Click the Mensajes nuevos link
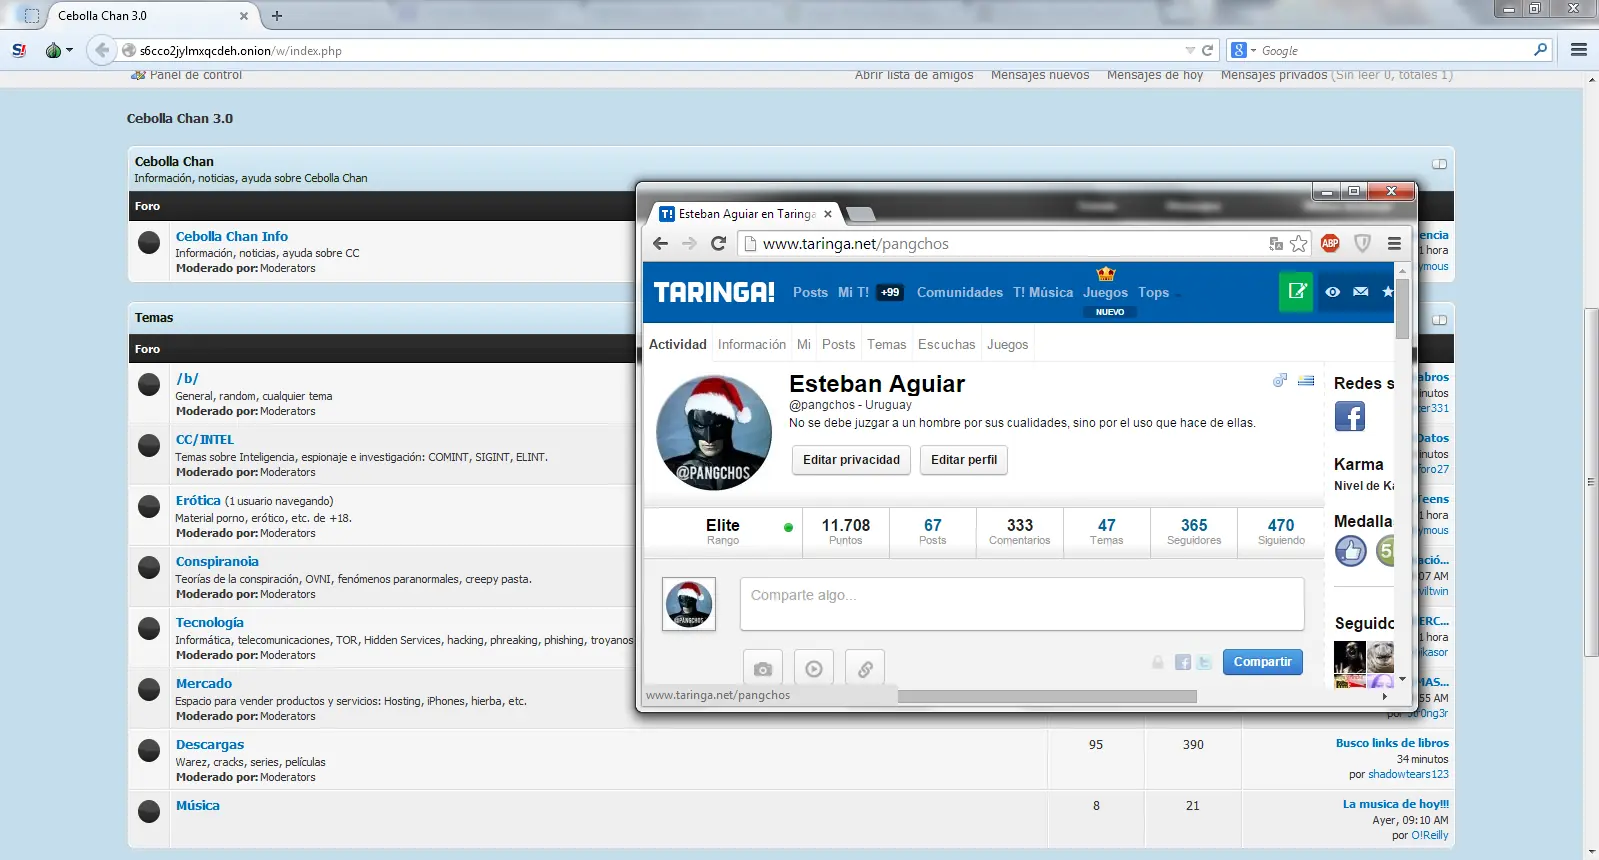The image size is (1599, 860). (1040, 75)
